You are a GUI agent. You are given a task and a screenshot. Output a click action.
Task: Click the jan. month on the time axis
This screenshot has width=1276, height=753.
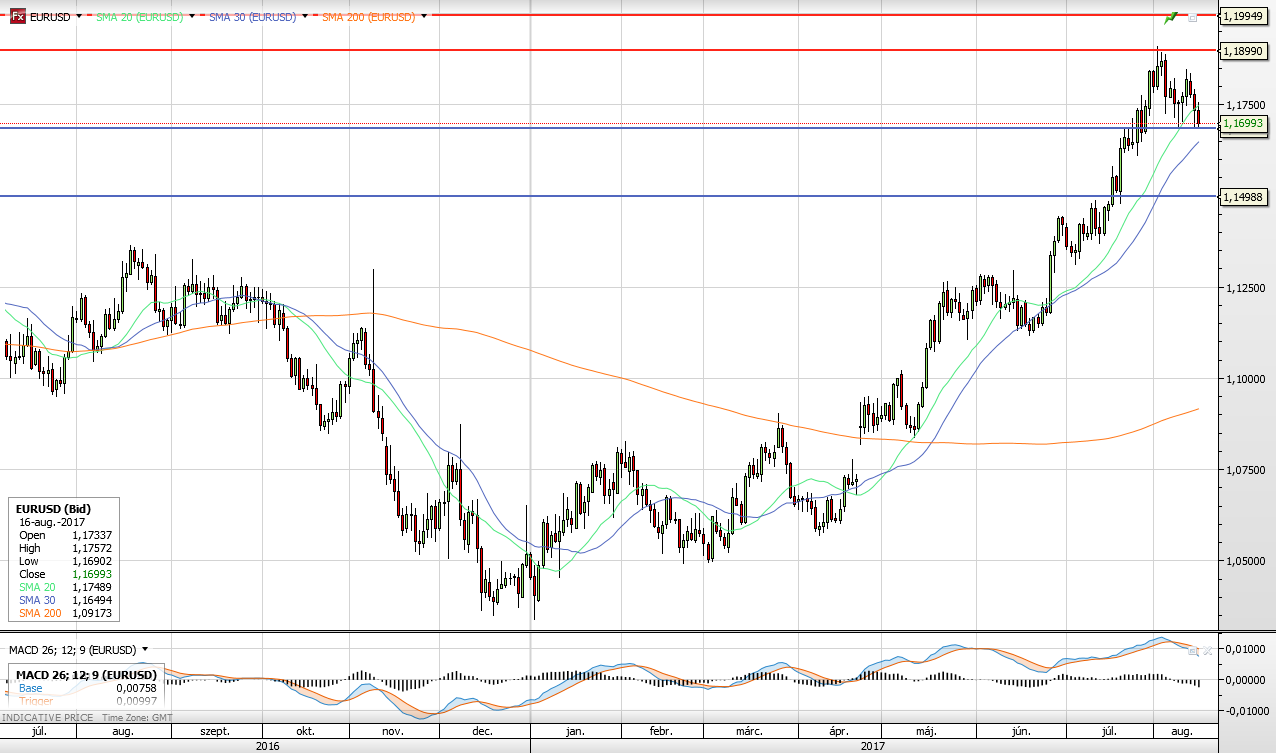point(575,732)
